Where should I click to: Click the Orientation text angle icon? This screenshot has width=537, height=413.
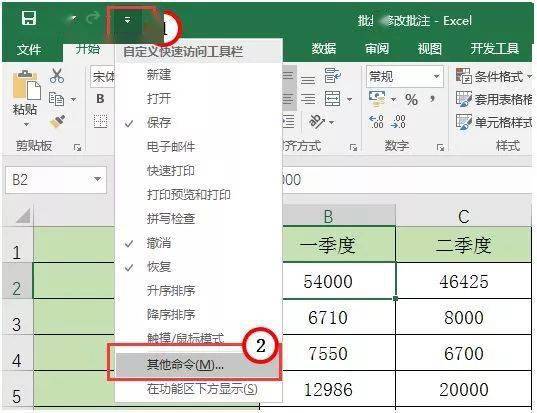tap(316, 122)
